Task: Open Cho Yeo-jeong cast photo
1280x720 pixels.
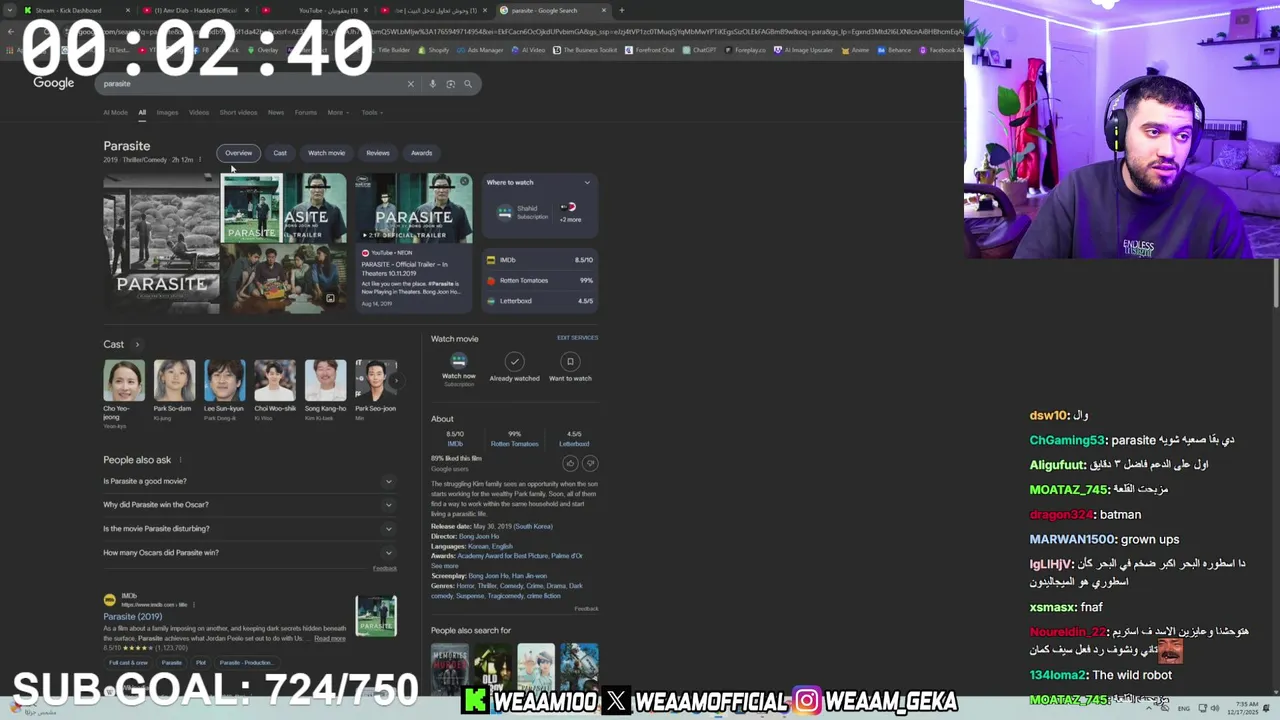Action: (124, 380)
